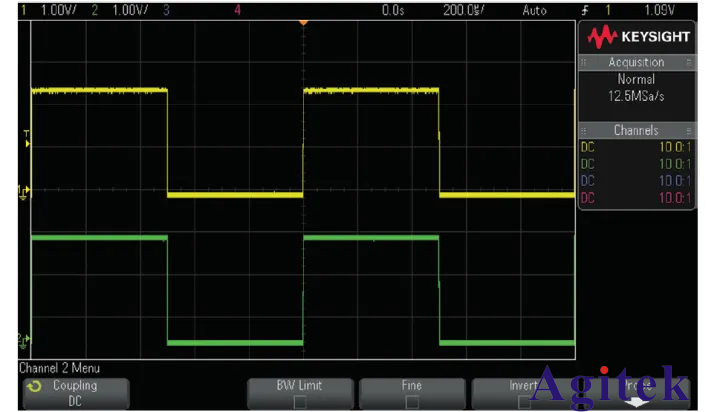Select channel 1 scale 1.00V/ in status bar
The width and height of the screenshot is (720, 412).
click(56, 9)
